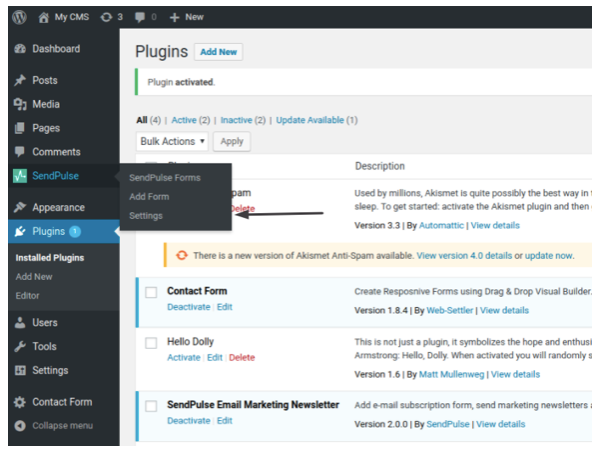The width and height of the screenshot is (613, 456).
Task: Open Add New under Plugins submenu
Action: 34,277
